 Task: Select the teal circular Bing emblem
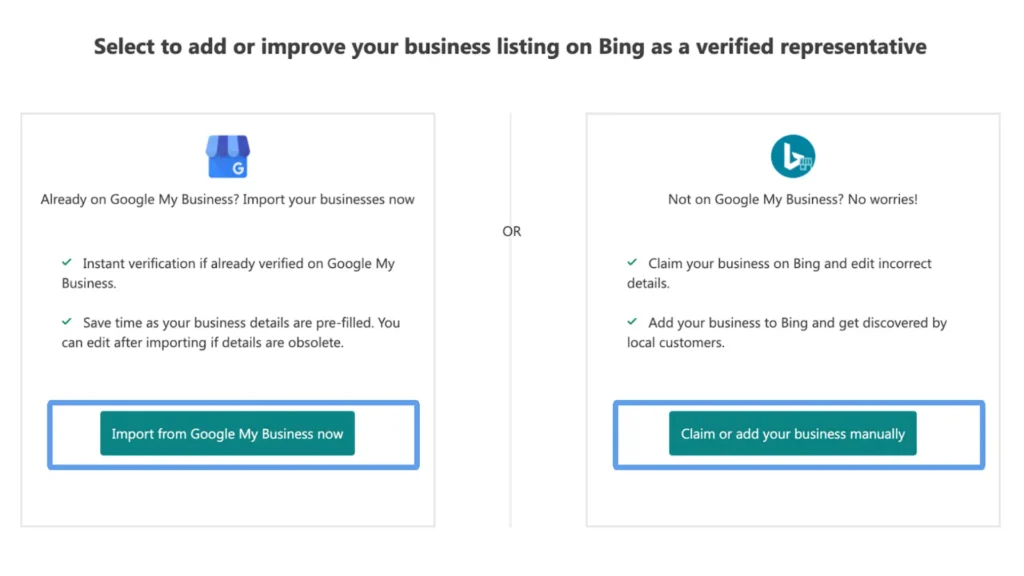click(793, 155)
